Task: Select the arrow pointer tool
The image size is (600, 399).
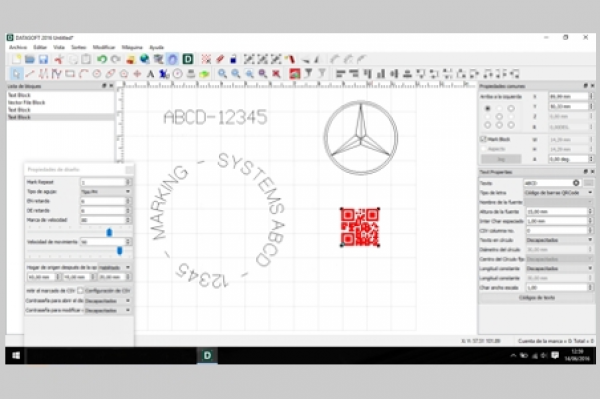Action: click(16, 73)
